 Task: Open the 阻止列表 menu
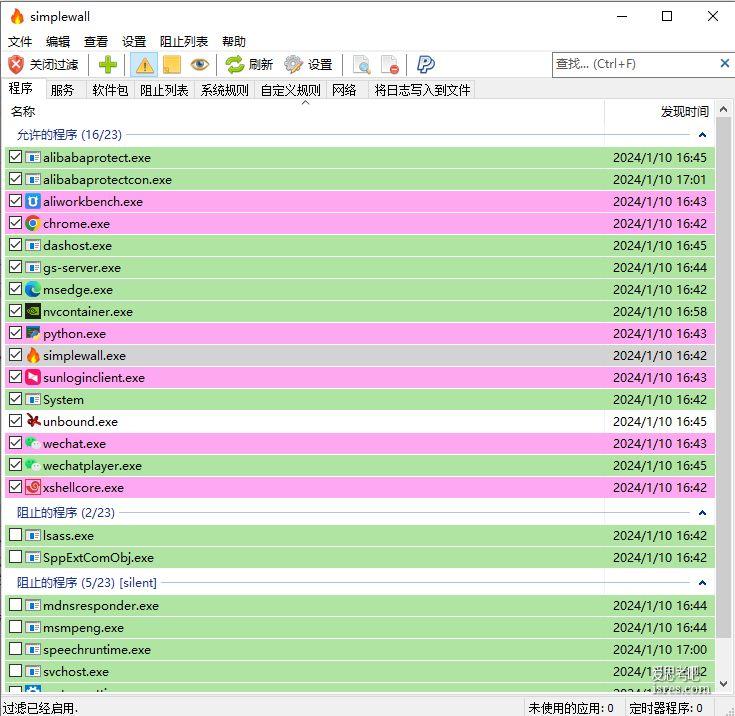click(x=184, y=42)
